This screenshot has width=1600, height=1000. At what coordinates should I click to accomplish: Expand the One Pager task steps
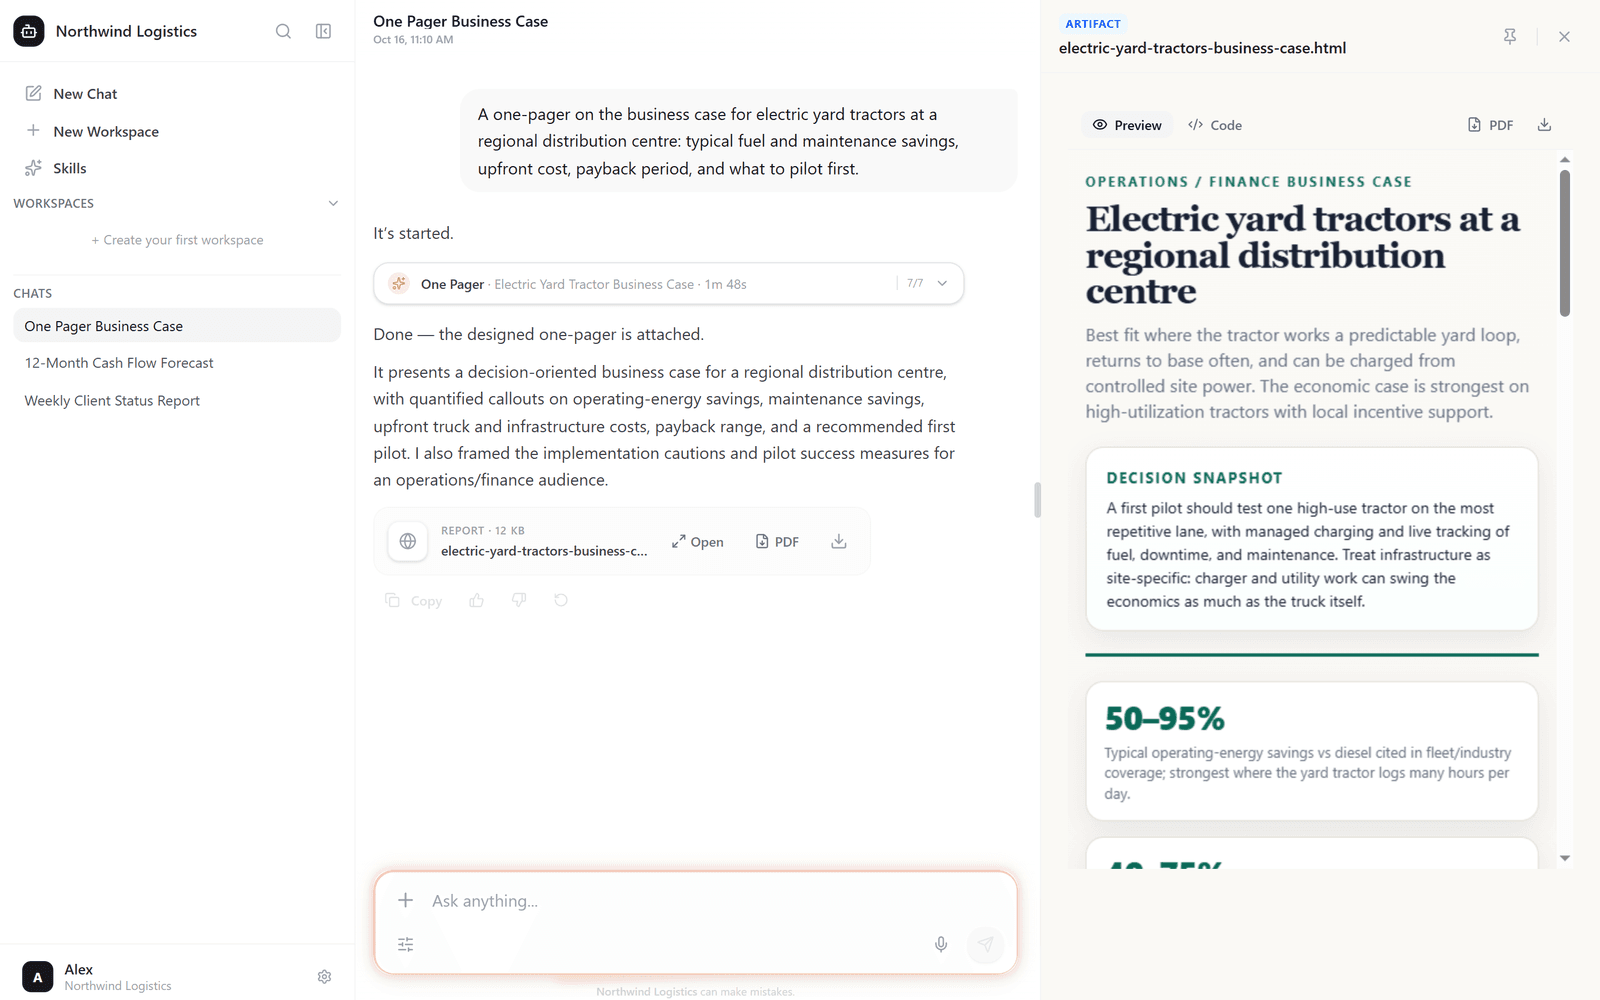(x=942, y=284)
